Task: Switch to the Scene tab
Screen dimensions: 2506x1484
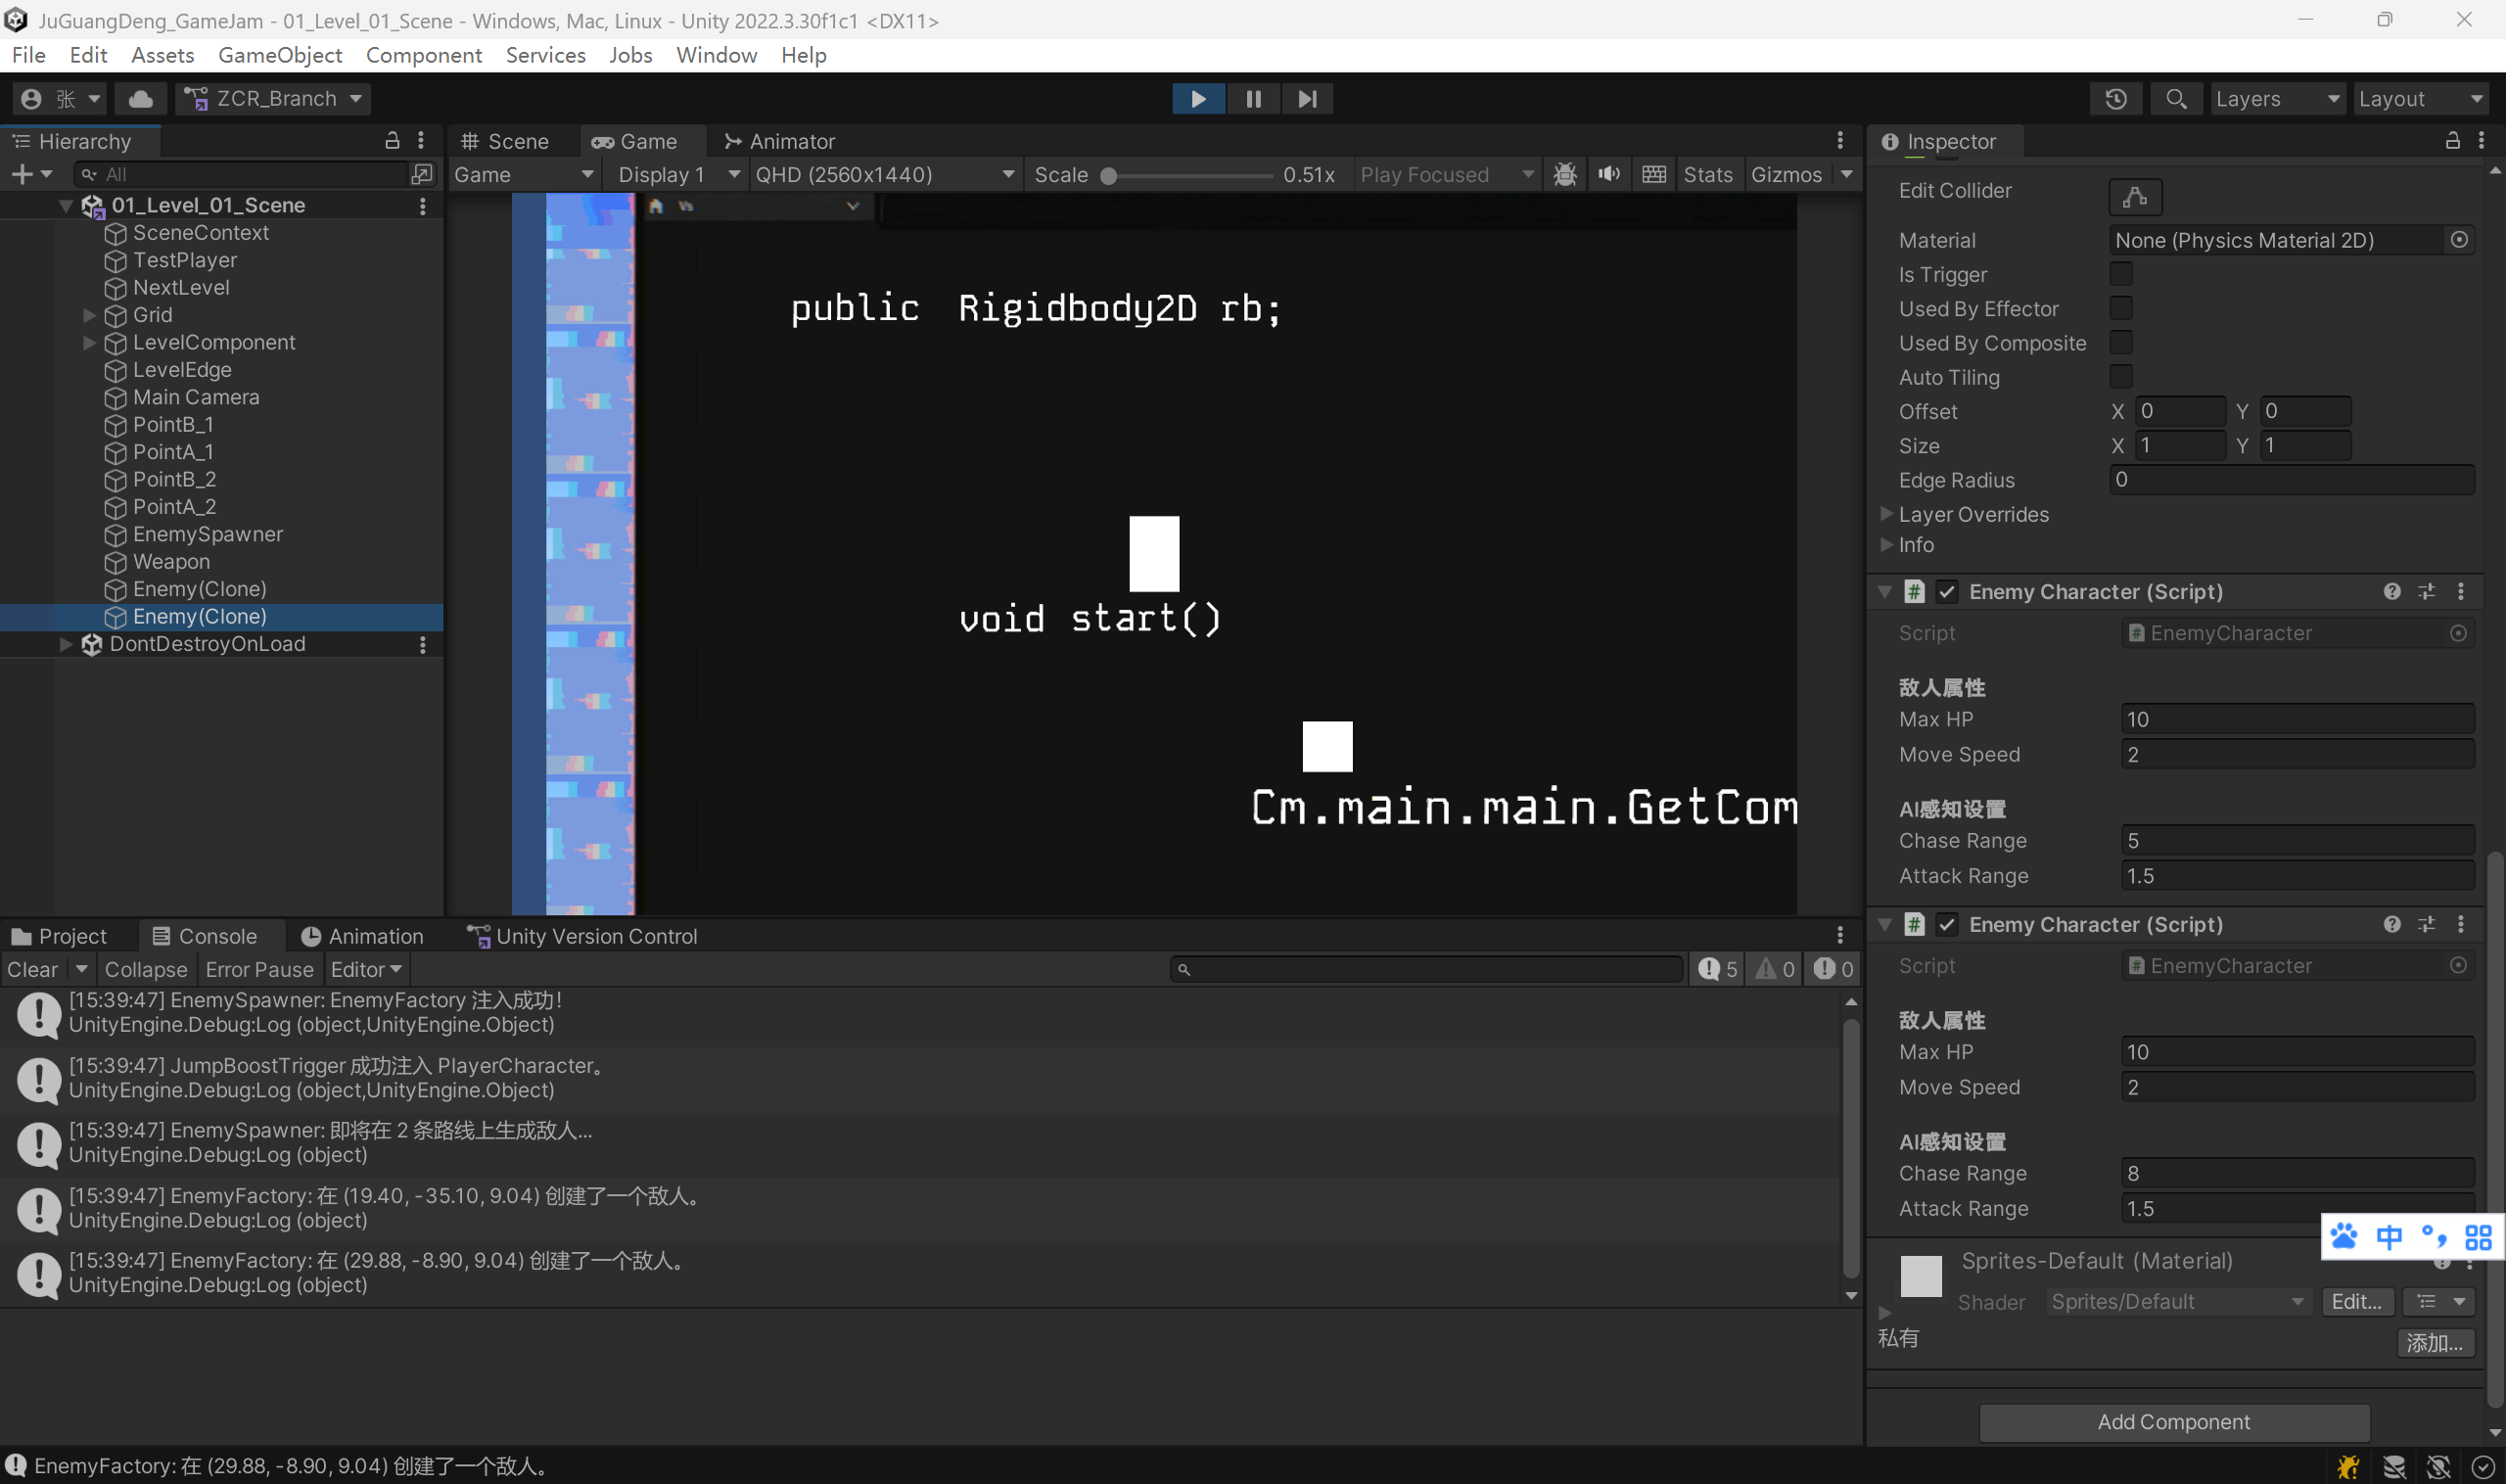Action: point(506,142)
